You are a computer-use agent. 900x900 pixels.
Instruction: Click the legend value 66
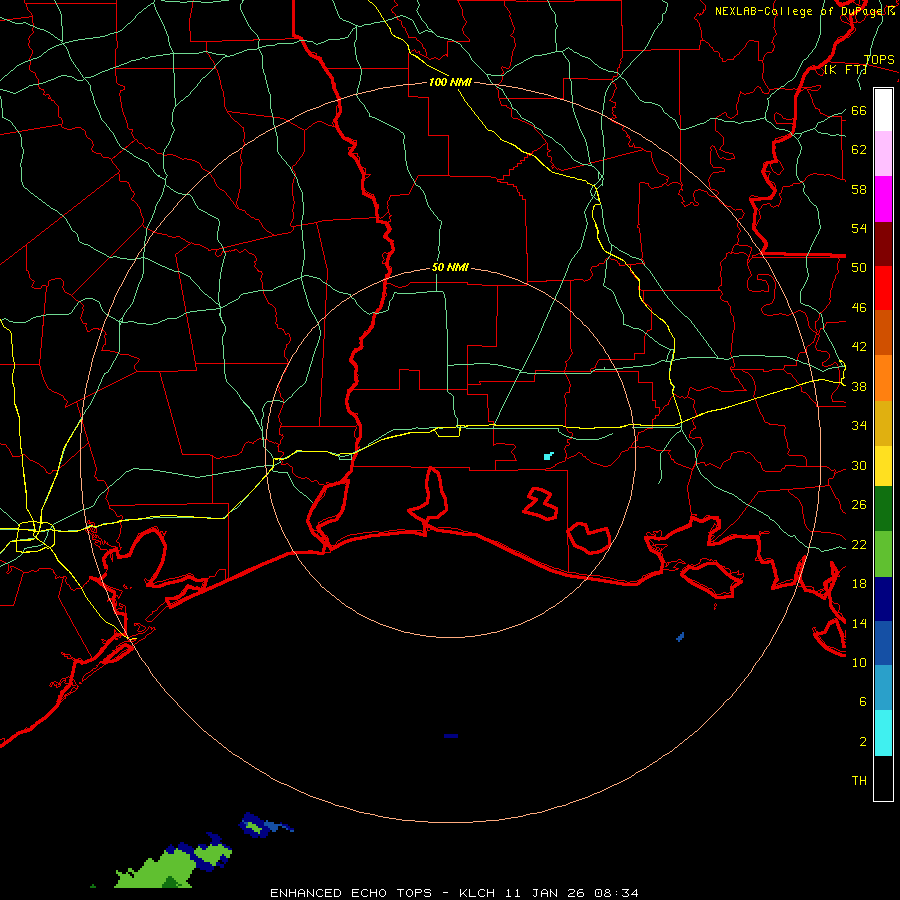click(x=859, y=110)
